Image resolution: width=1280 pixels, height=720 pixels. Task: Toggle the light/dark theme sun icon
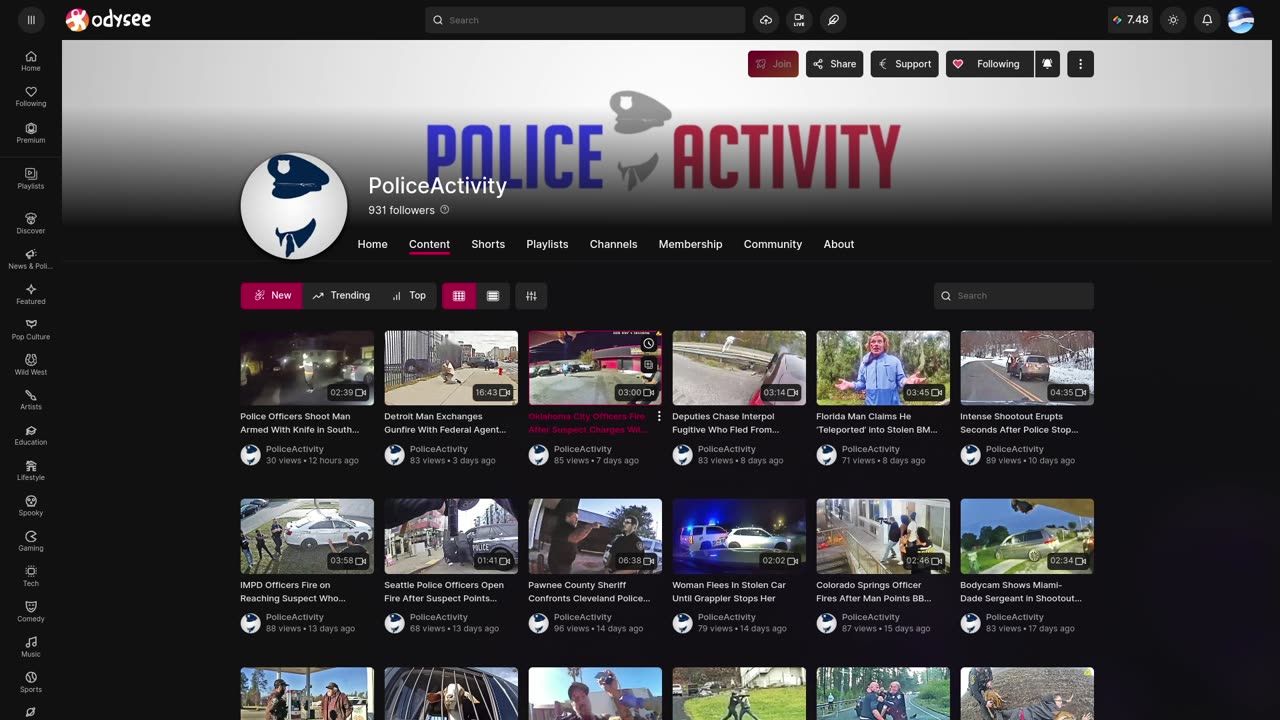click(1173, 20)
